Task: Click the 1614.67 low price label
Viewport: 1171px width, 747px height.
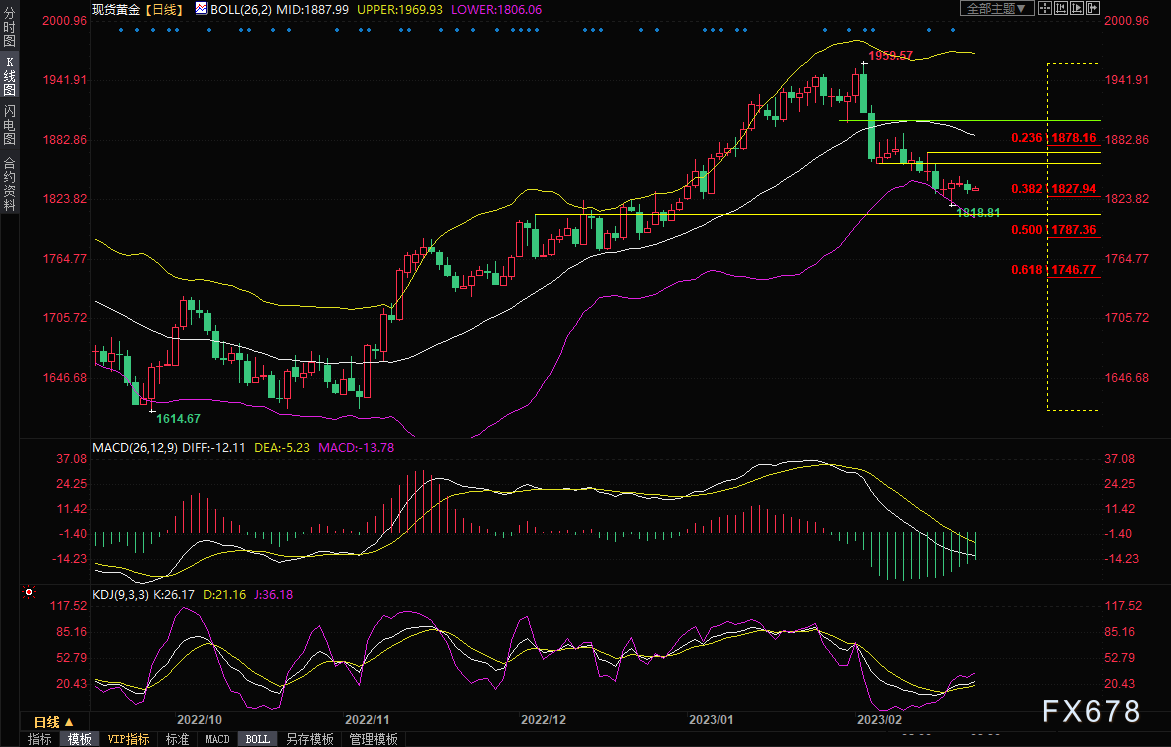Action: 178,418
